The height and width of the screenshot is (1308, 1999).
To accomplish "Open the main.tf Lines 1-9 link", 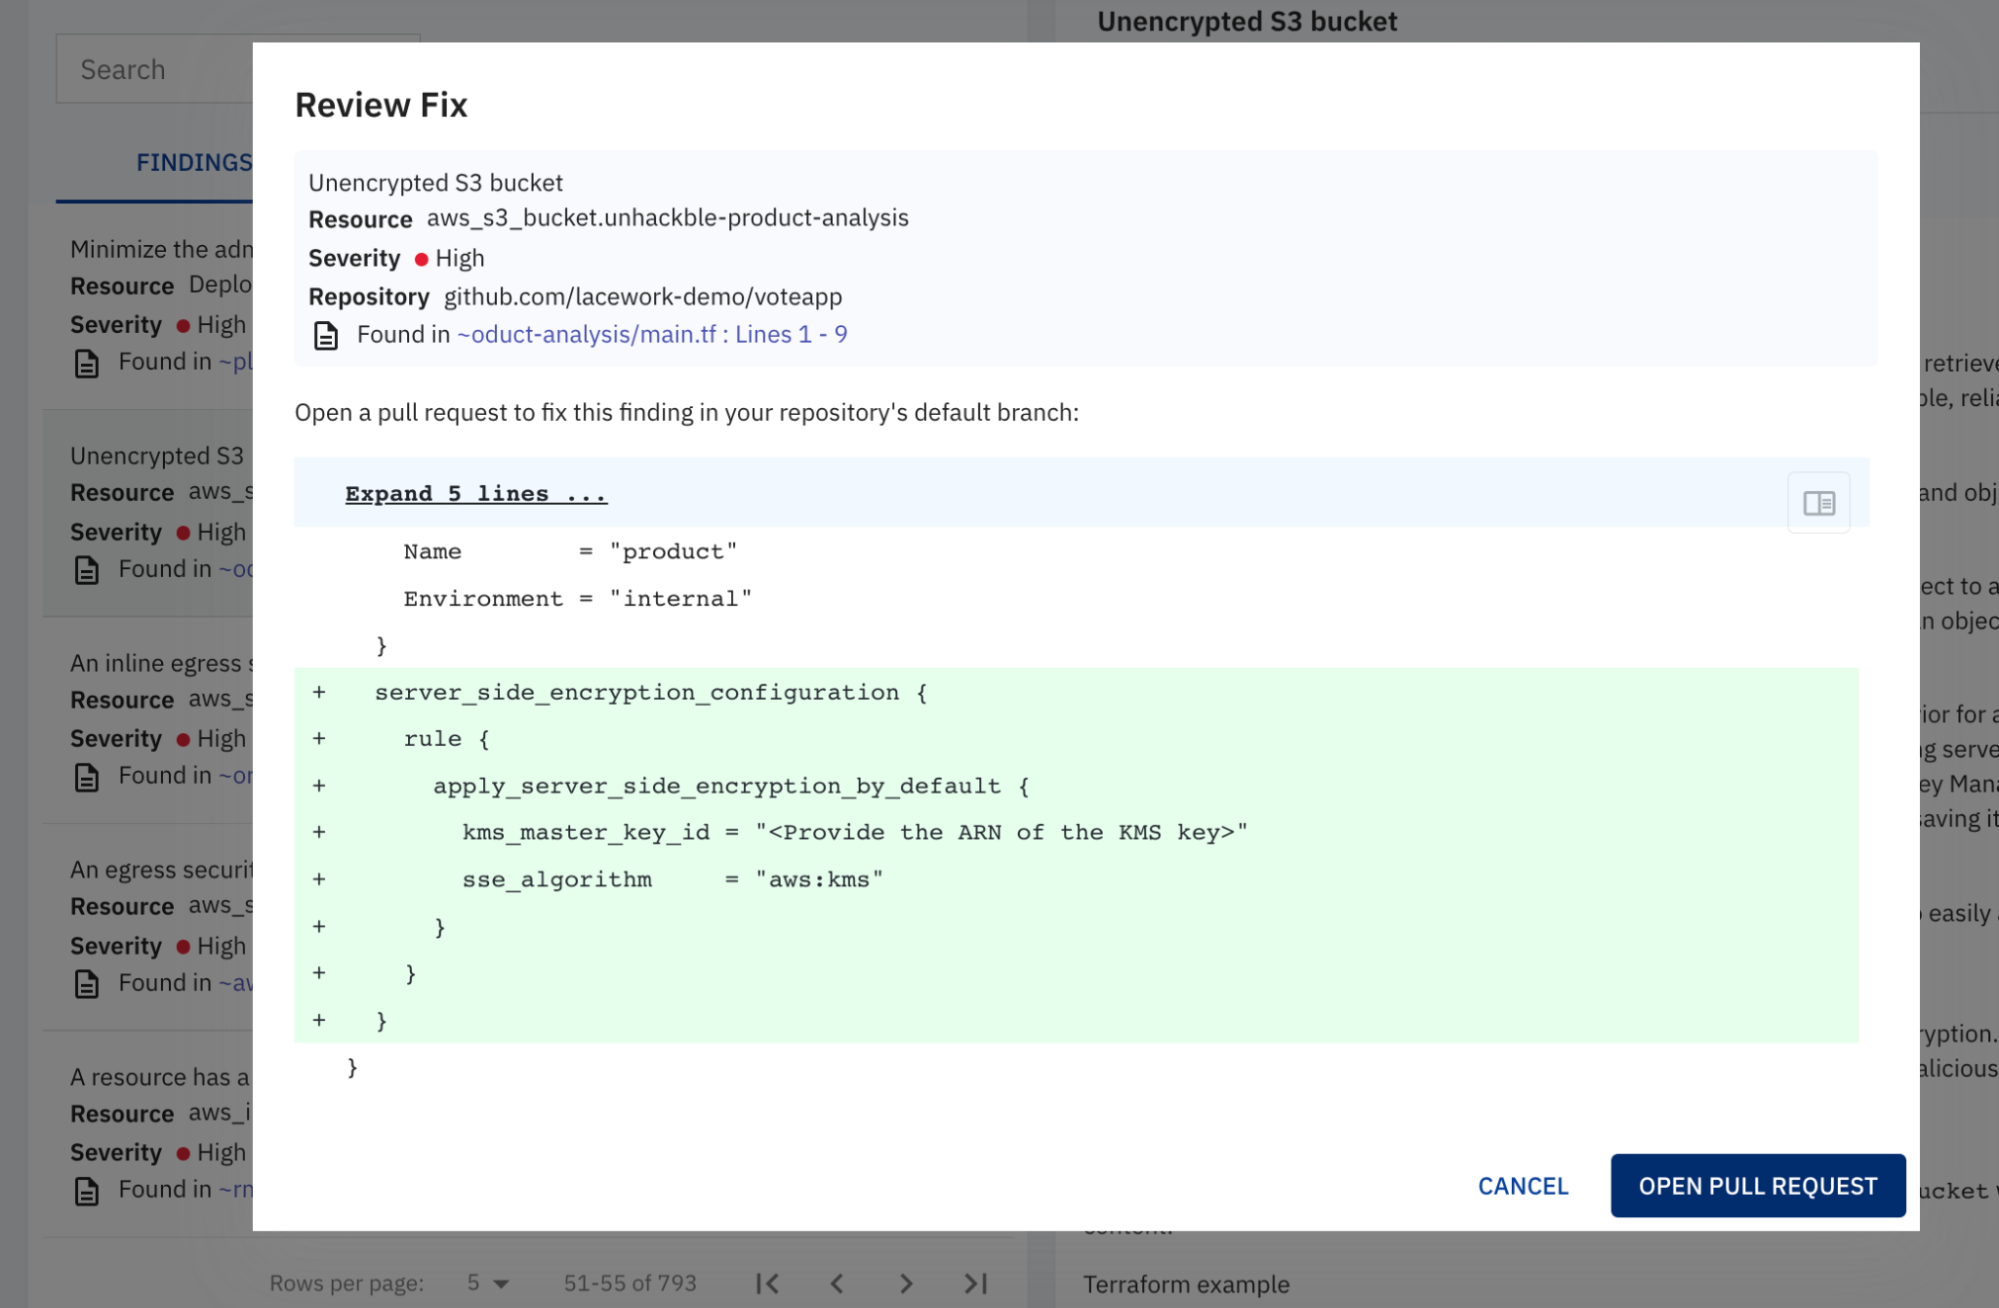I will pos(651,334).
